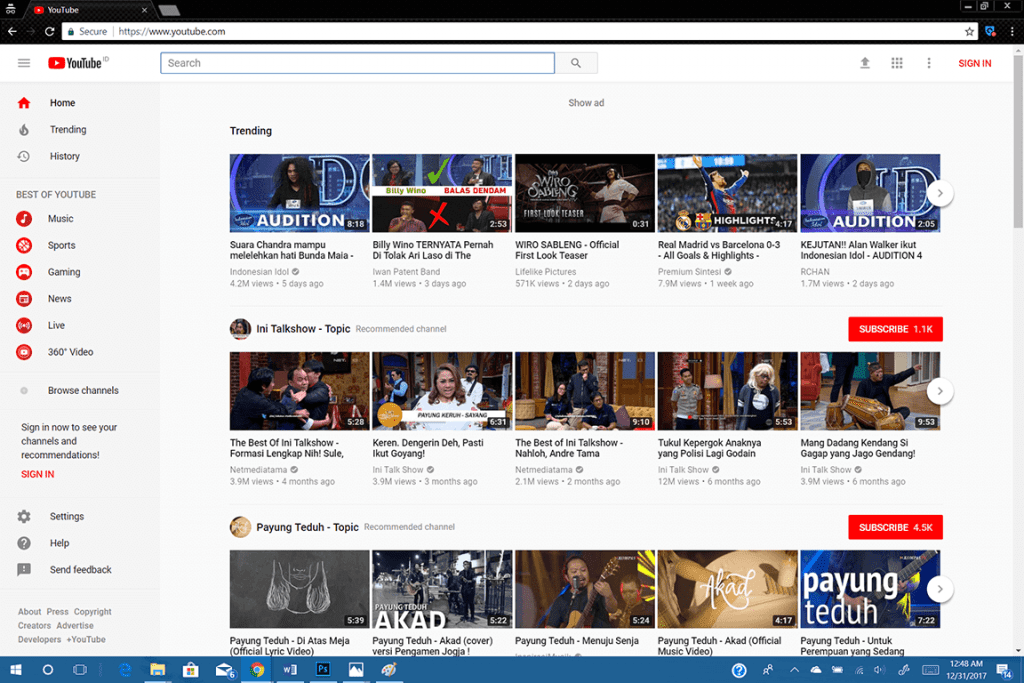Open the YouTube apps grid
The image size is (1024, 683).
[x=897, y=63]
